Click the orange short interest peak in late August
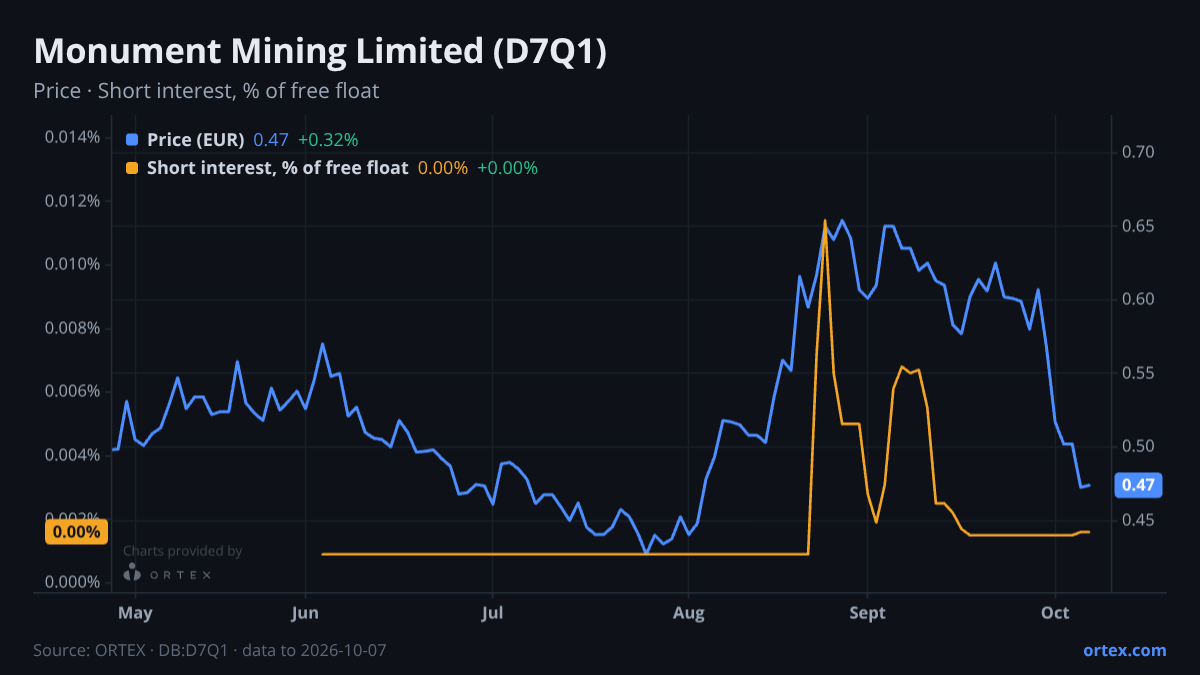This screenshot has width=1200, height=675. (x=825, y=221)
